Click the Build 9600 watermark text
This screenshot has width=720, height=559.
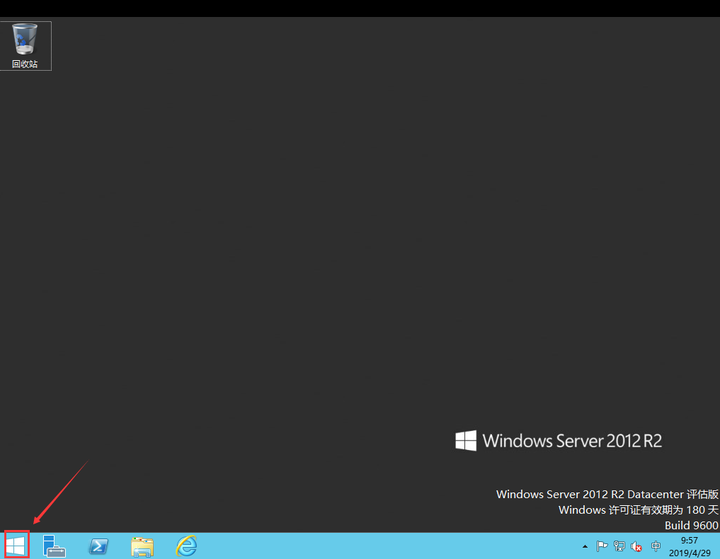691,525
